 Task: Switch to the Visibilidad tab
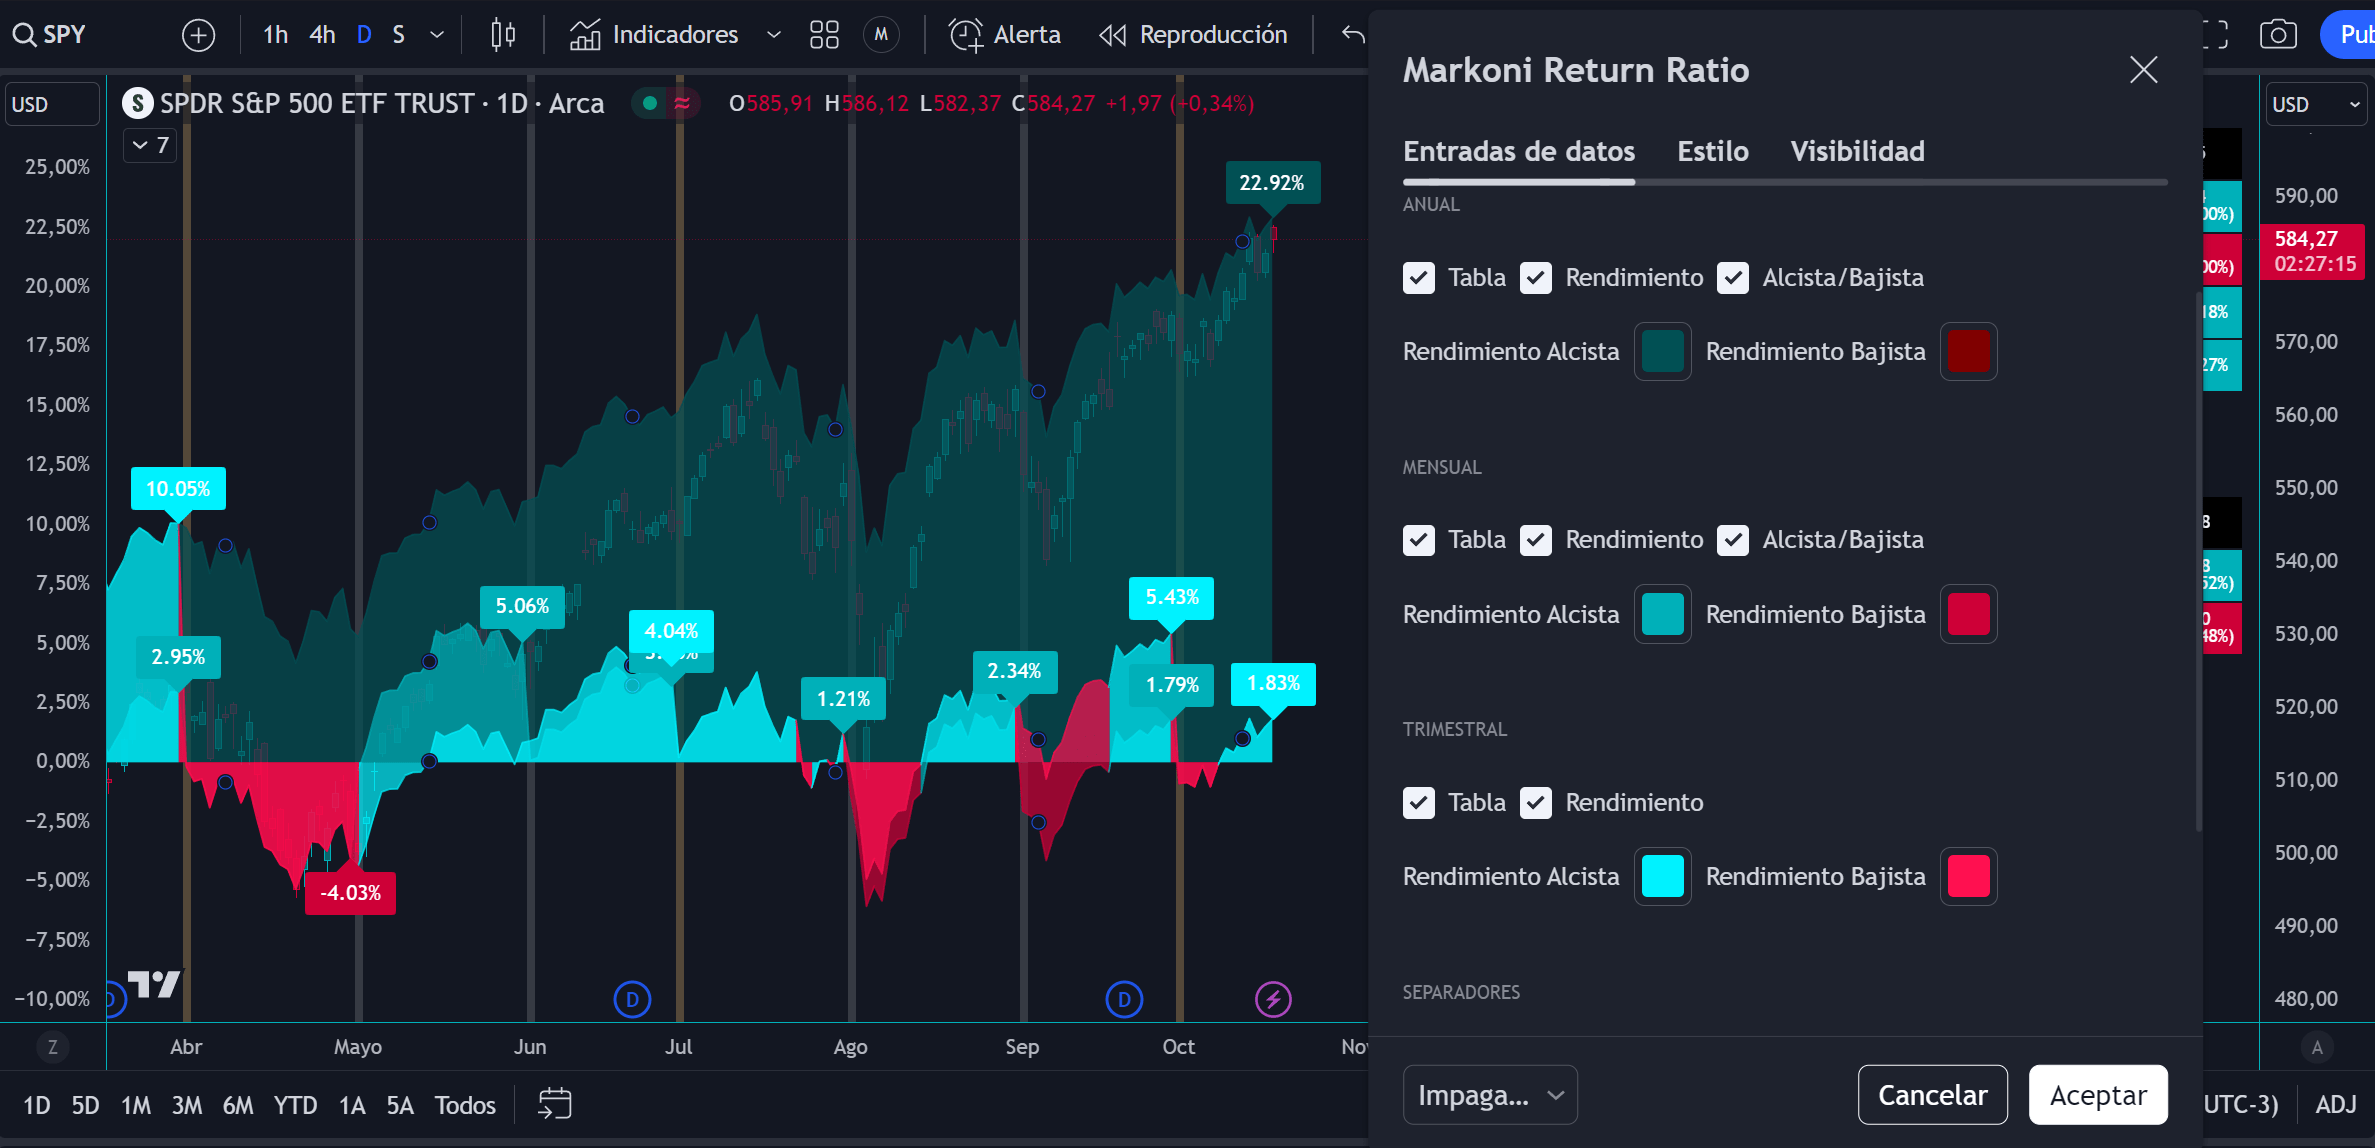(x=1857, y=152)
